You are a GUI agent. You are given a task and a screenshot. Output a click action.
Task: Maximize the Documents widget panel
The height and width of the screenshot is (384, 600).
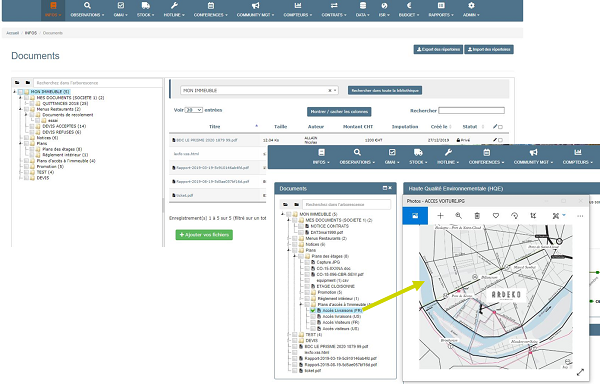[385, 188]
